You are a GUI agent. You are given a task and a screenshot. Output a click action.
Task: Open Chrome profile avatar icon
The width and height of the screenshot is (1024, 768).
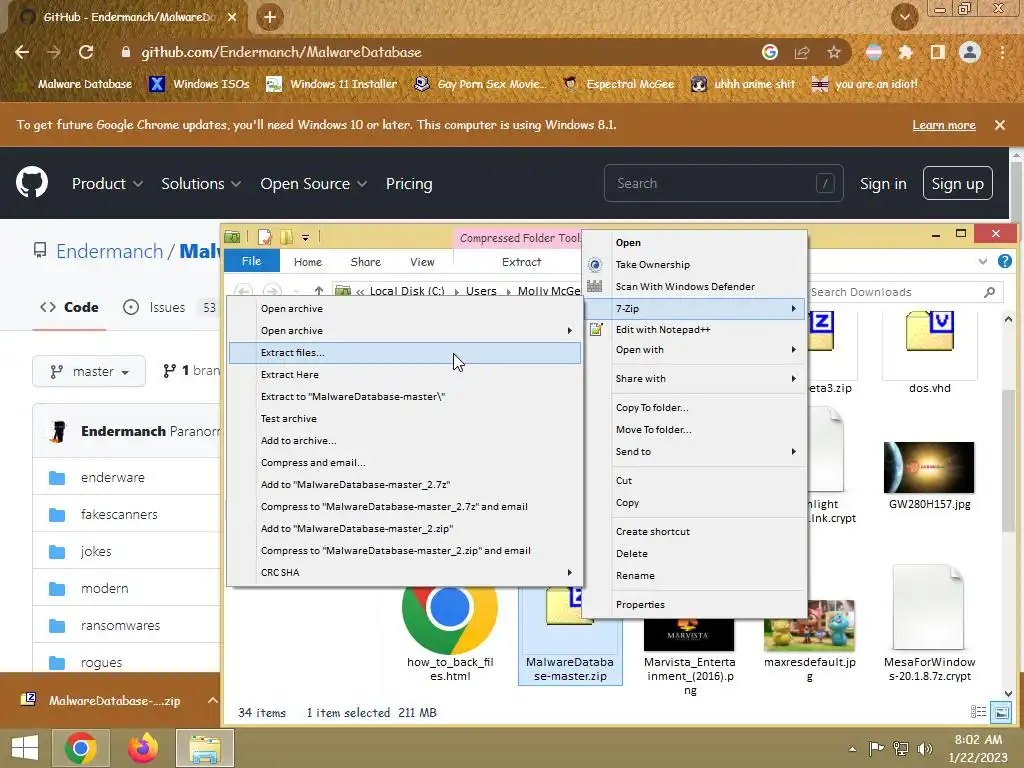click(970, 52)
